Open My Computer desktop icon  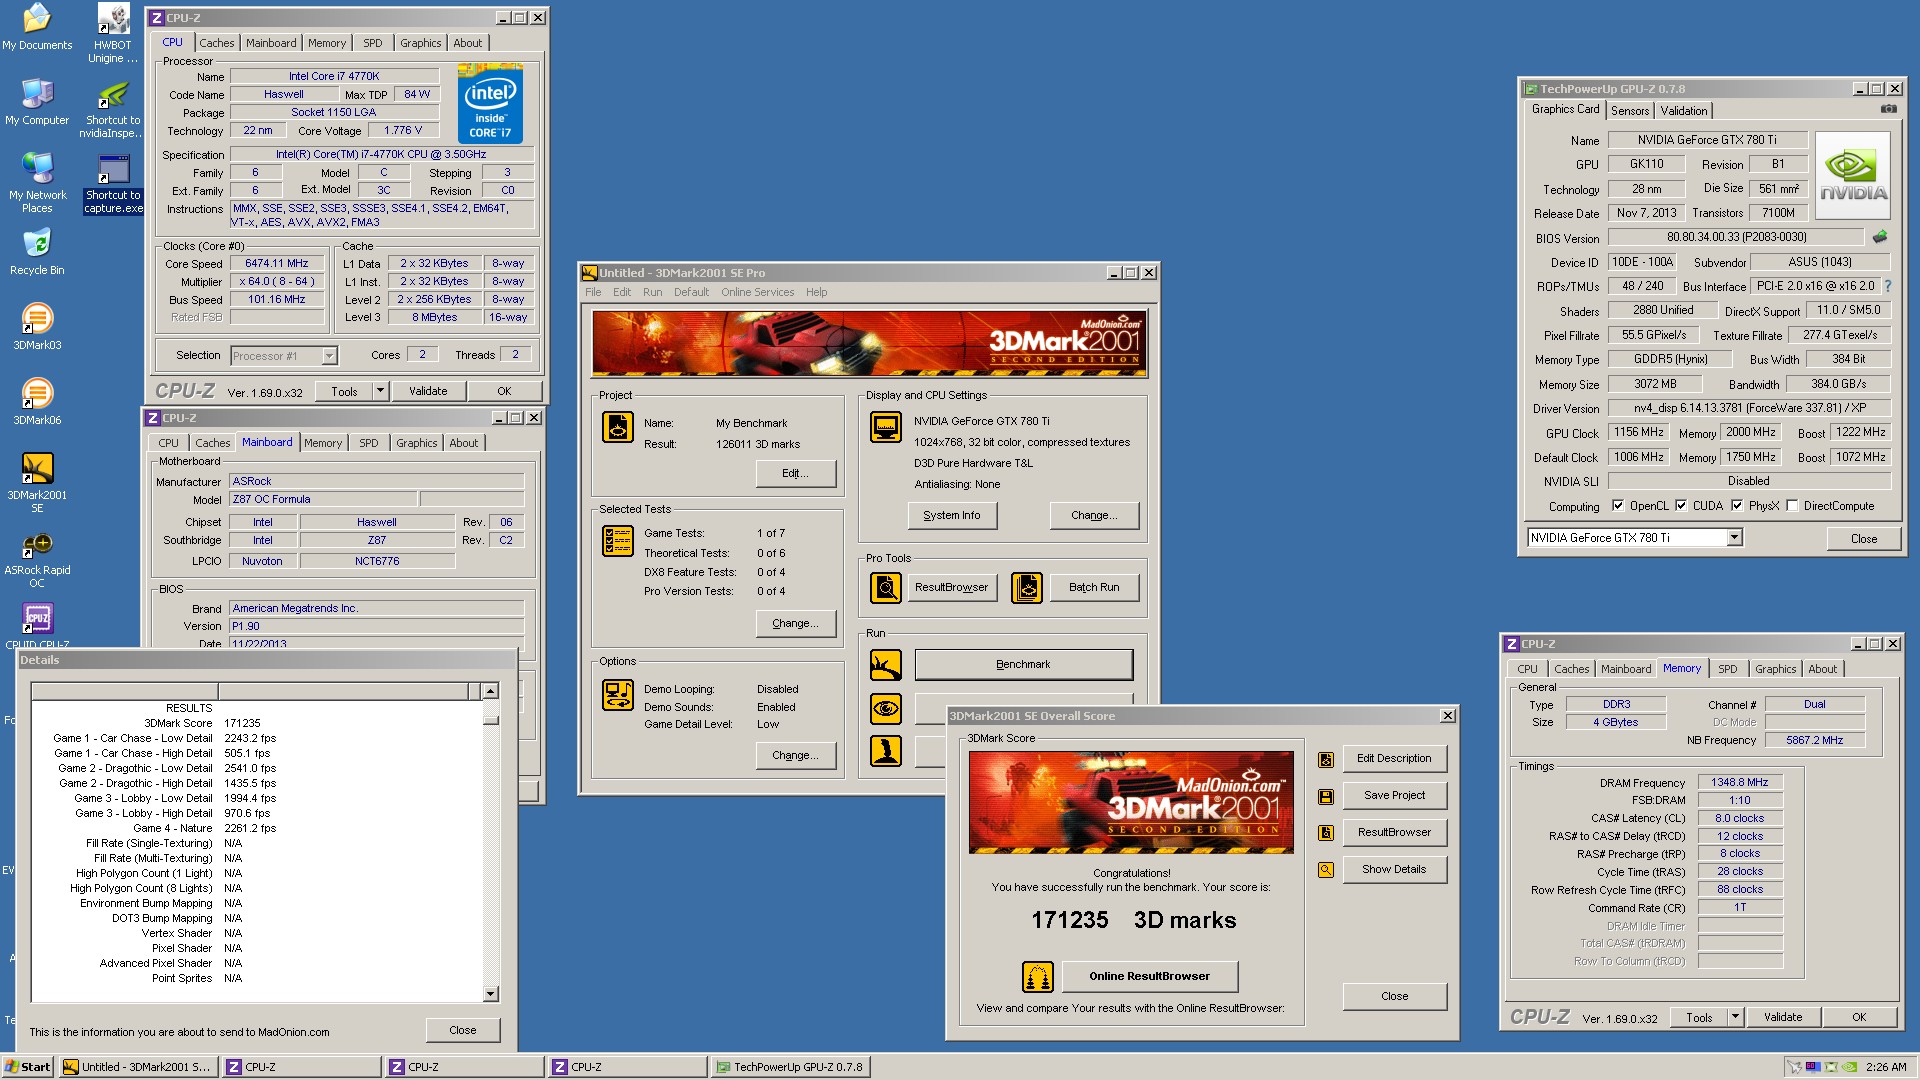point(37,102)
